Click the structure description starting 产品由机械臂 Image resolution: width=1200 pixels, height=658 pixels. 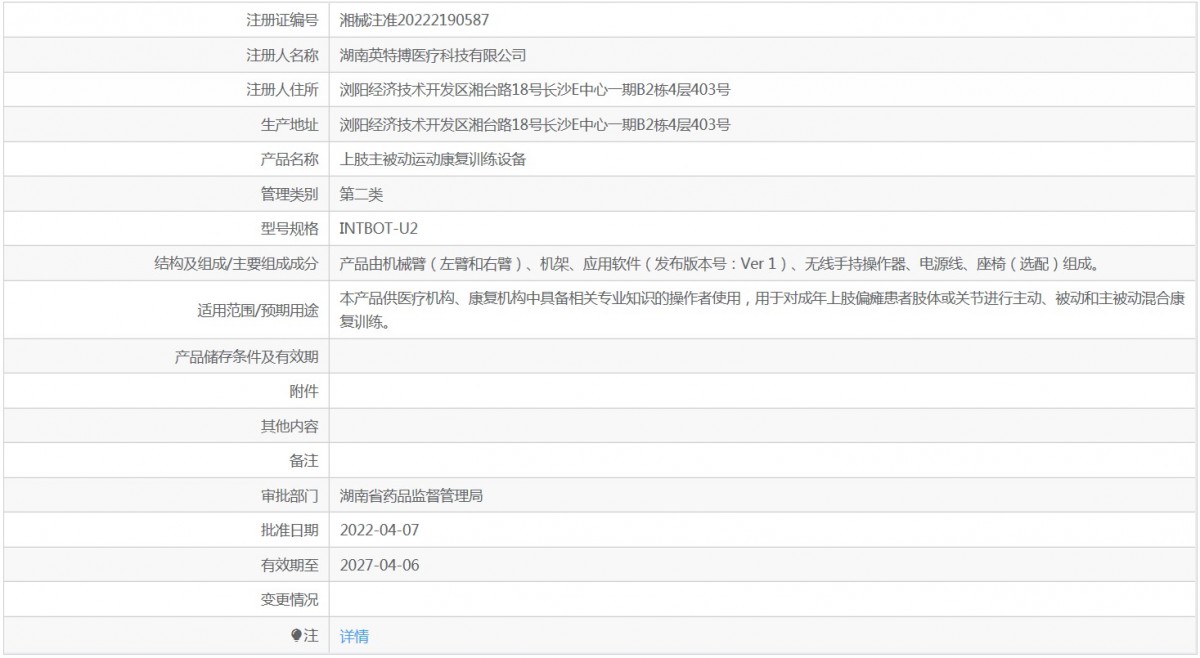point(720,264)
